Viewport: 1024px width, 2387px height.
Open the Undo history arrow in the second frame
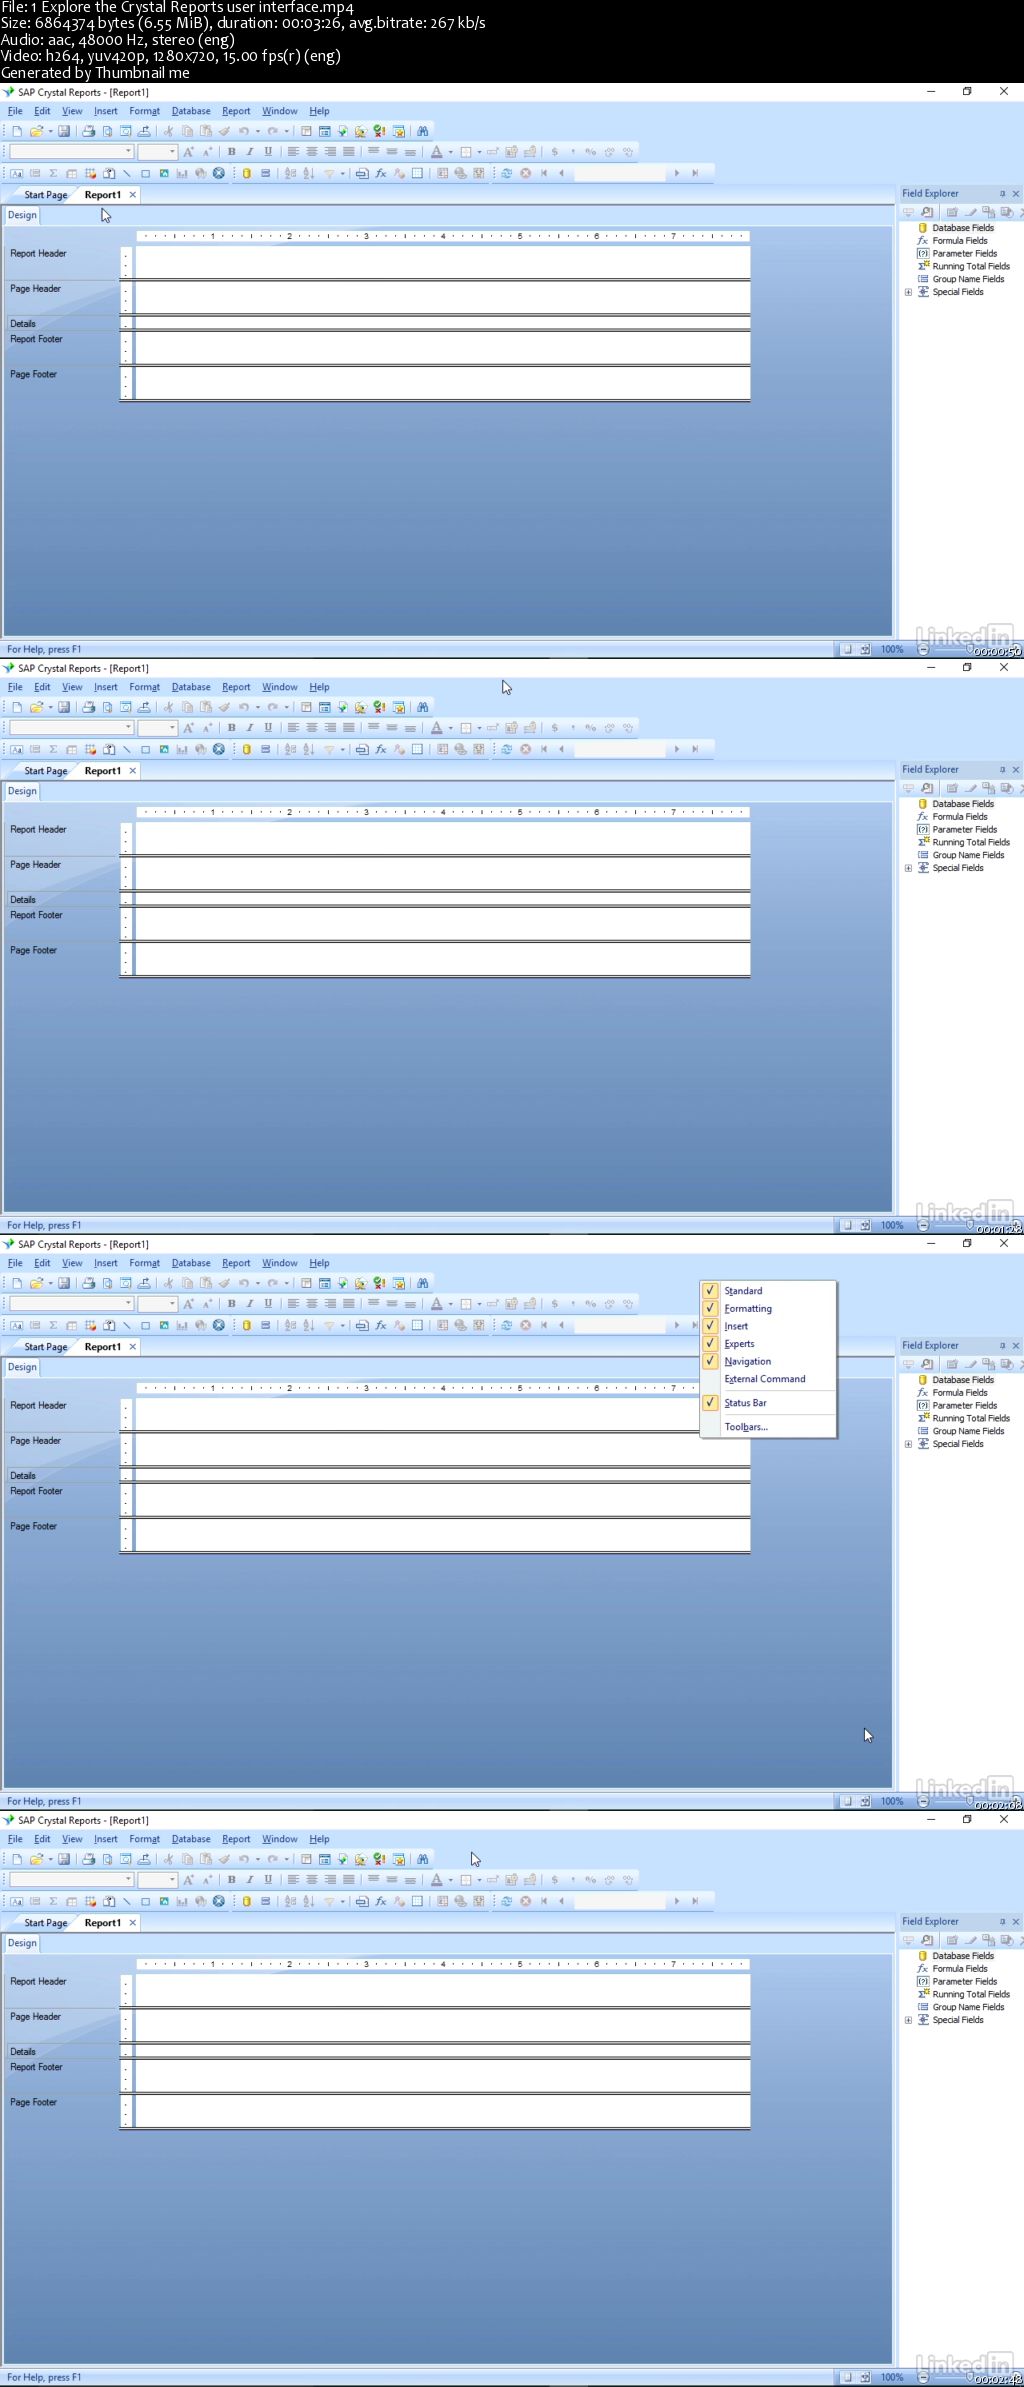(x=257, y=708)
